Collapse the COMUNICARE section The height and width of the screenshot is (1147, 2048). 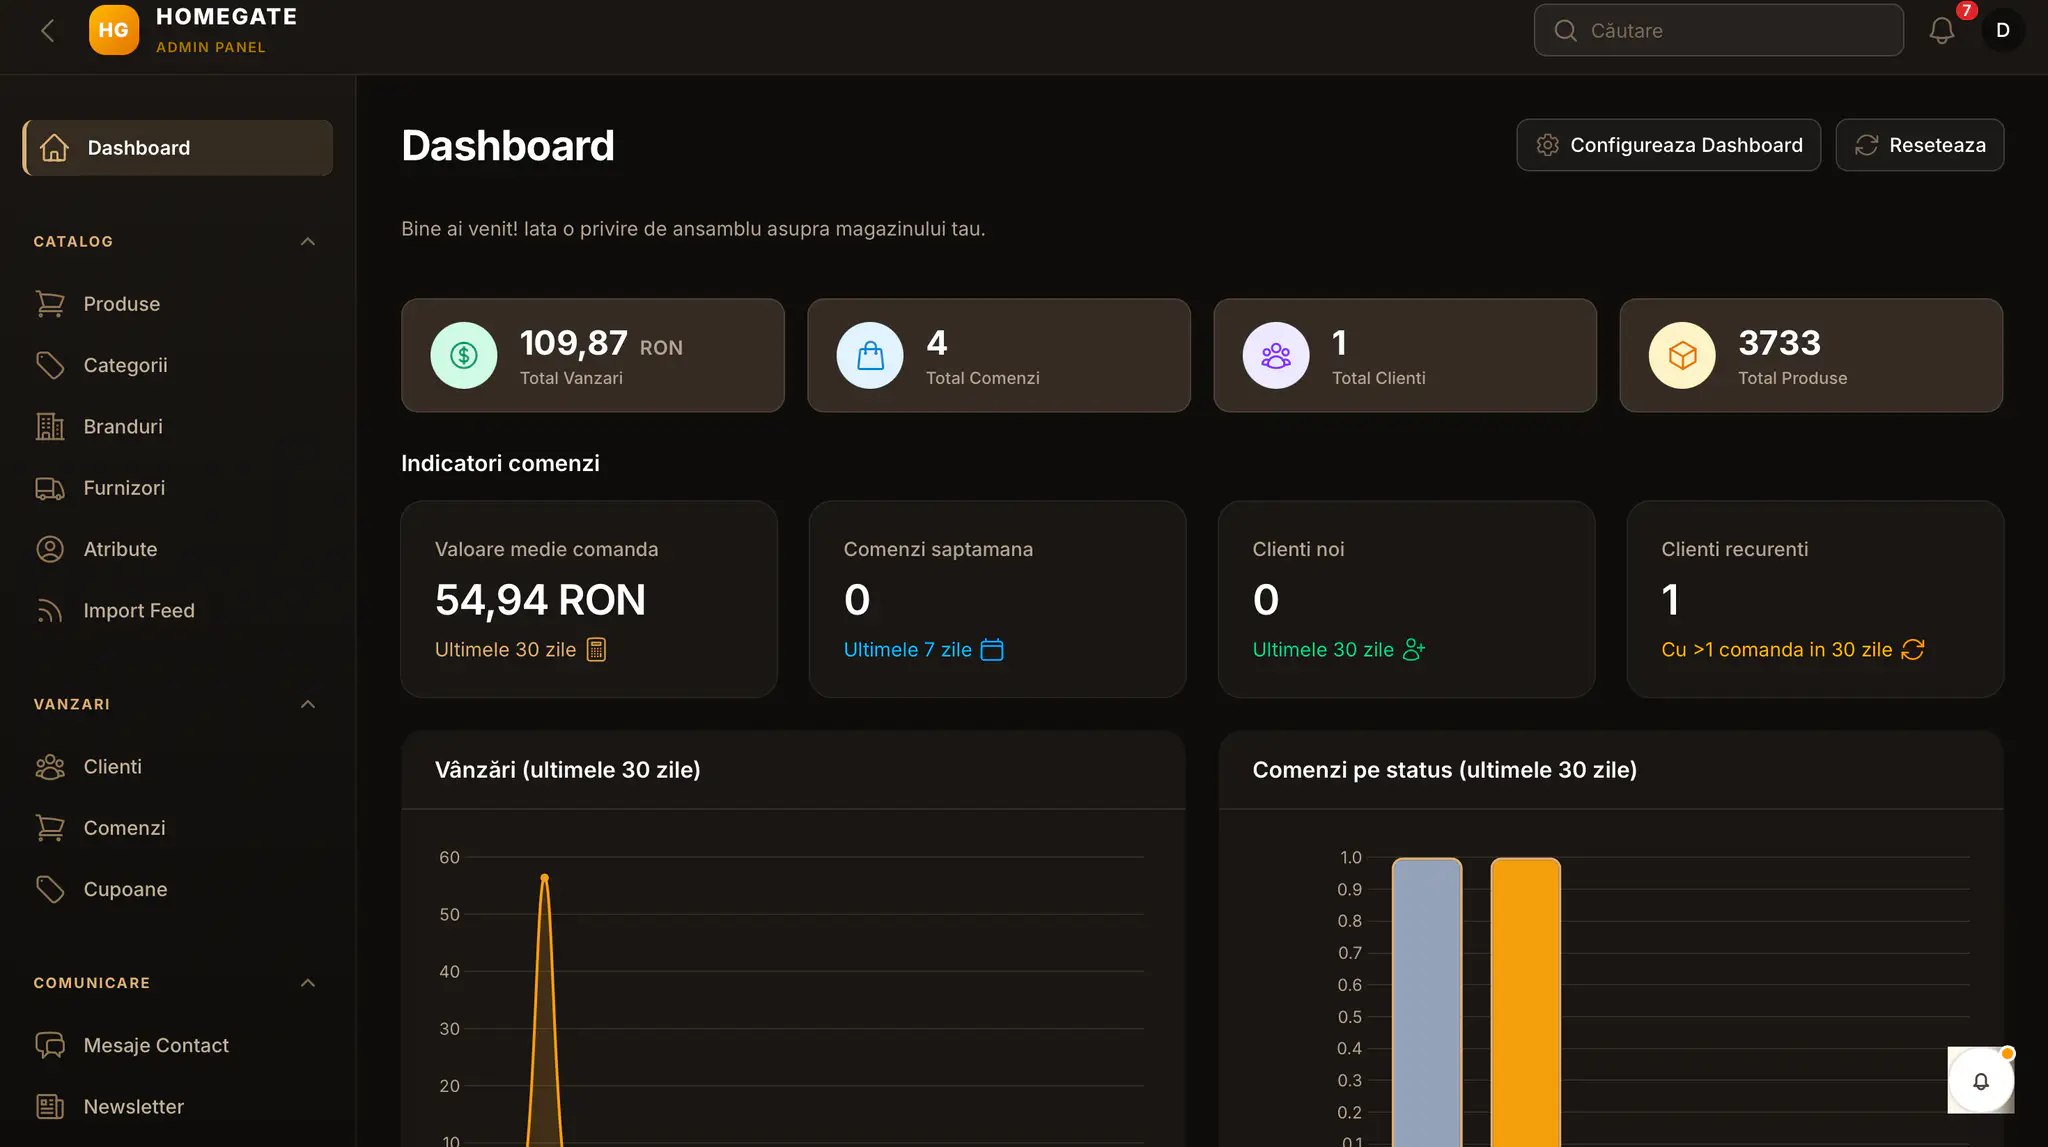coord(308,983)
